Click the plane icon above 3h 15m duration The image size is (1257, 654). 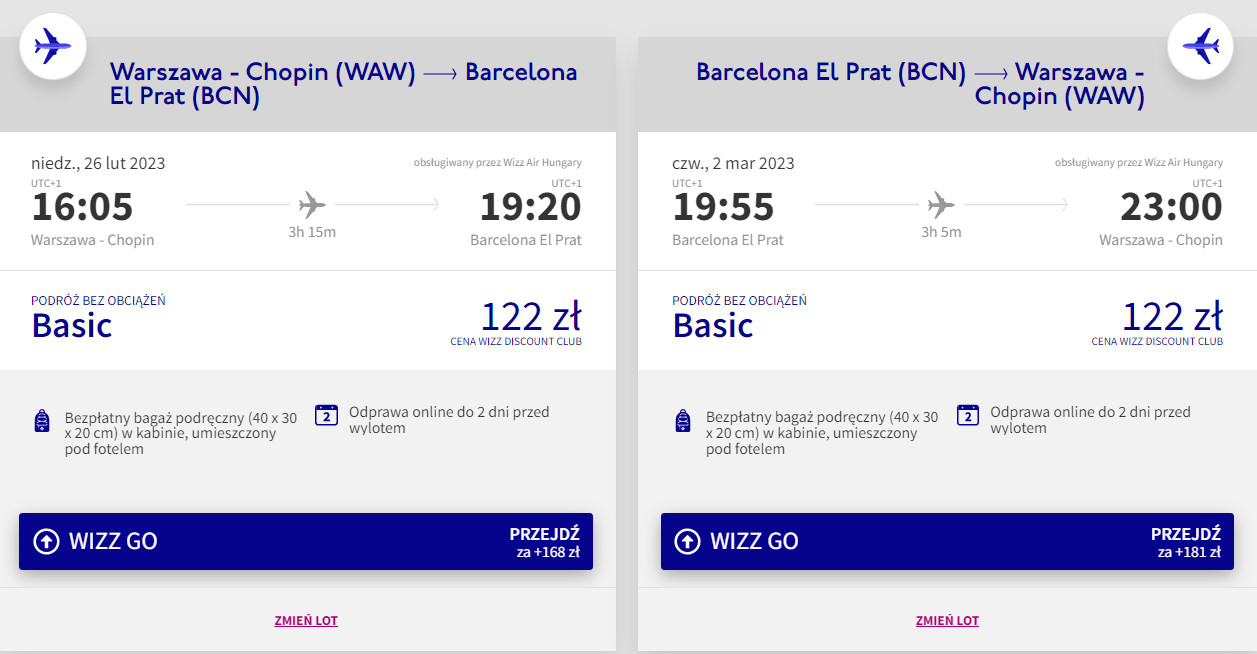312,206
